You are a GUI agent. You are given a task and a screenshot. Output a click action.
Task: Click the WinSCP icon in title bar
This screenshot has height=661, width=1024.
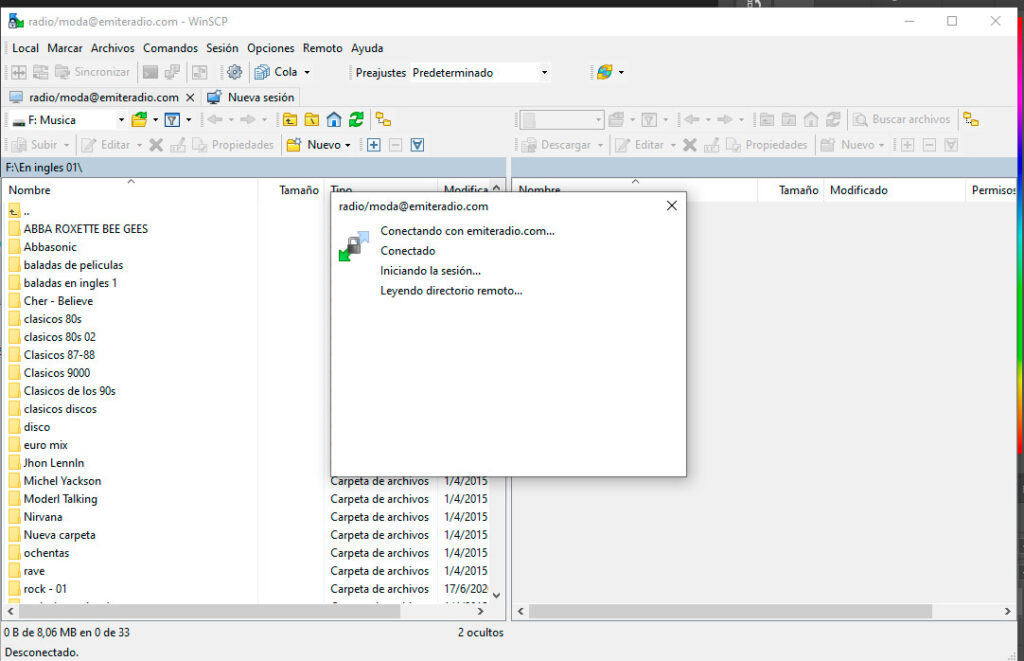[16, 21]
